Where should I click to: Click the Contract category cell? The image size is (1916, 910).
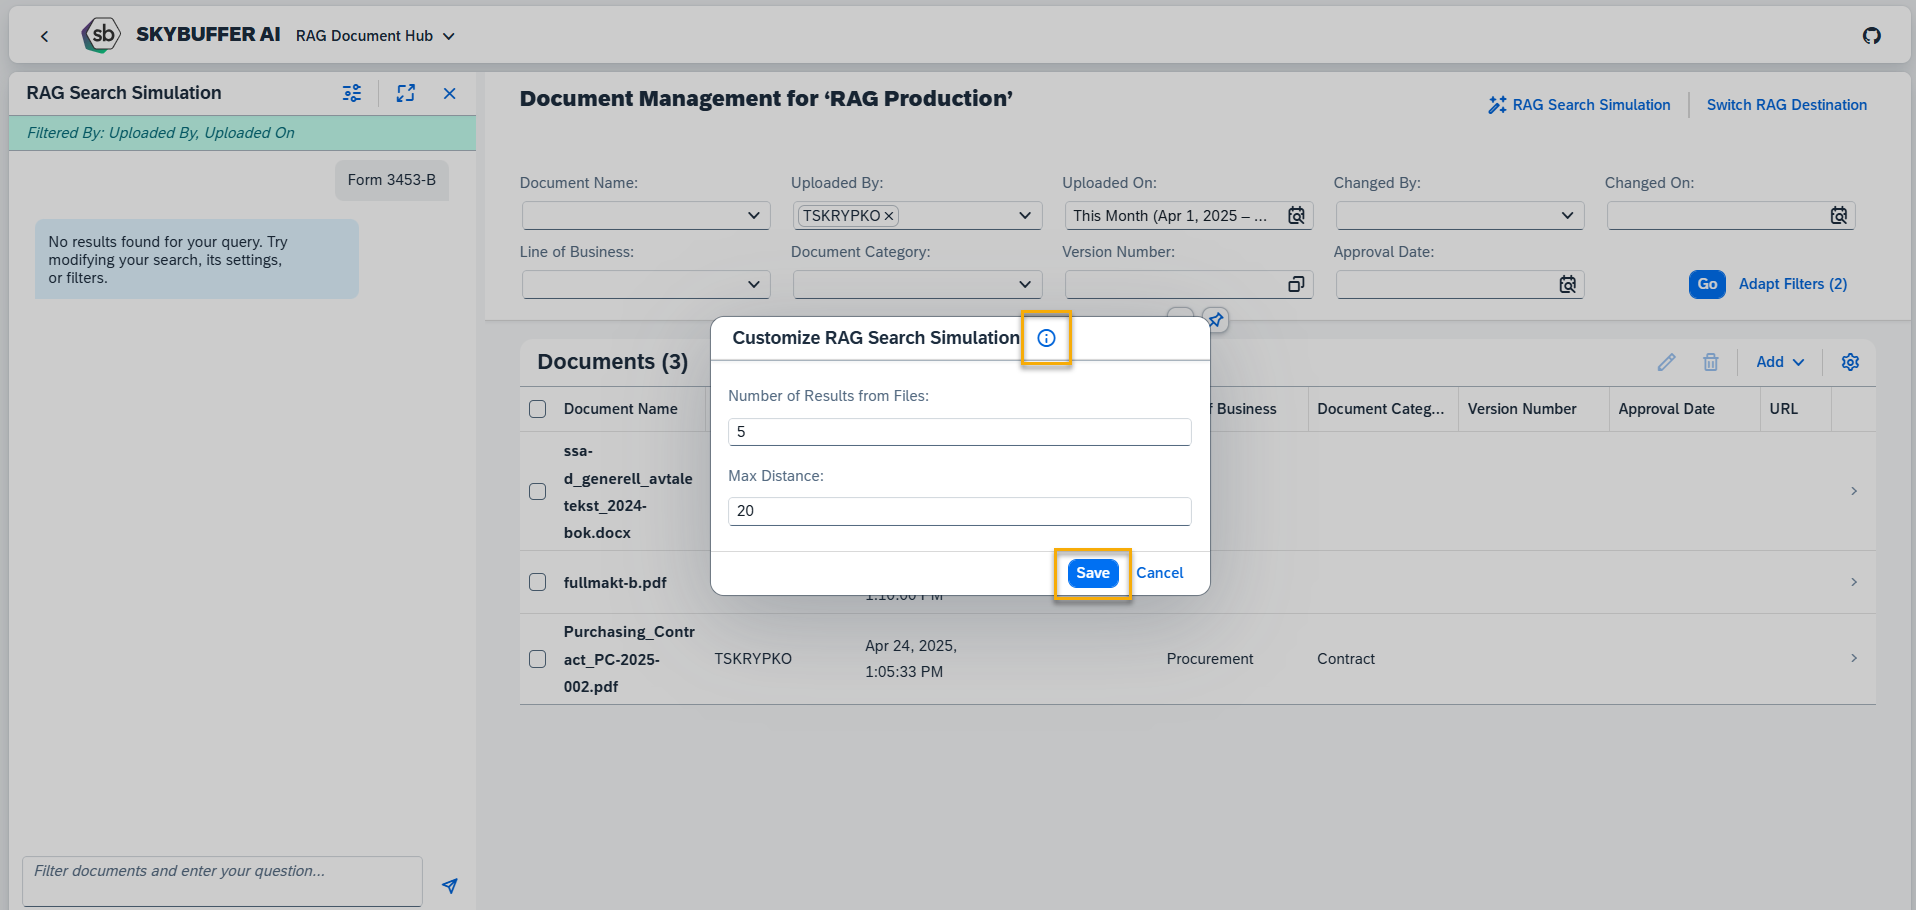tap(1345, 659)
